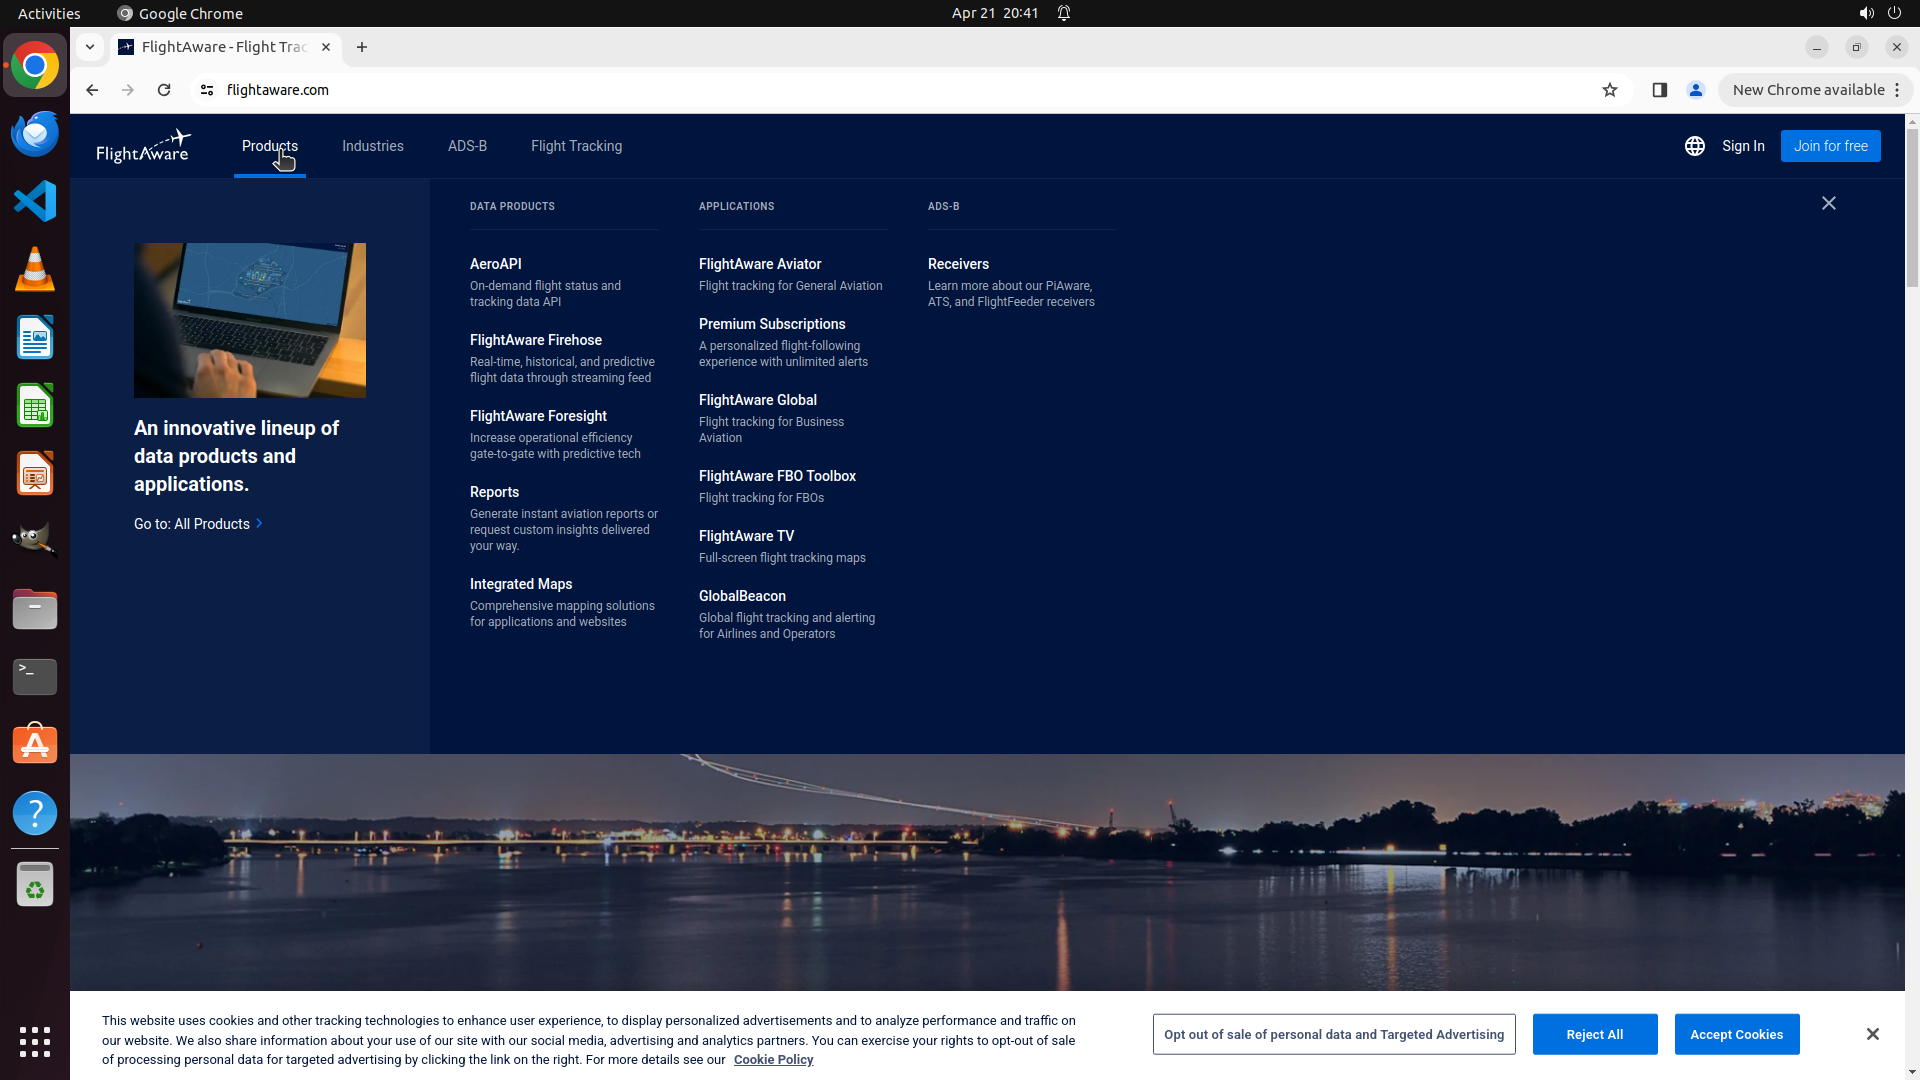Open Chrome side panel icon

coord(1659,90)
